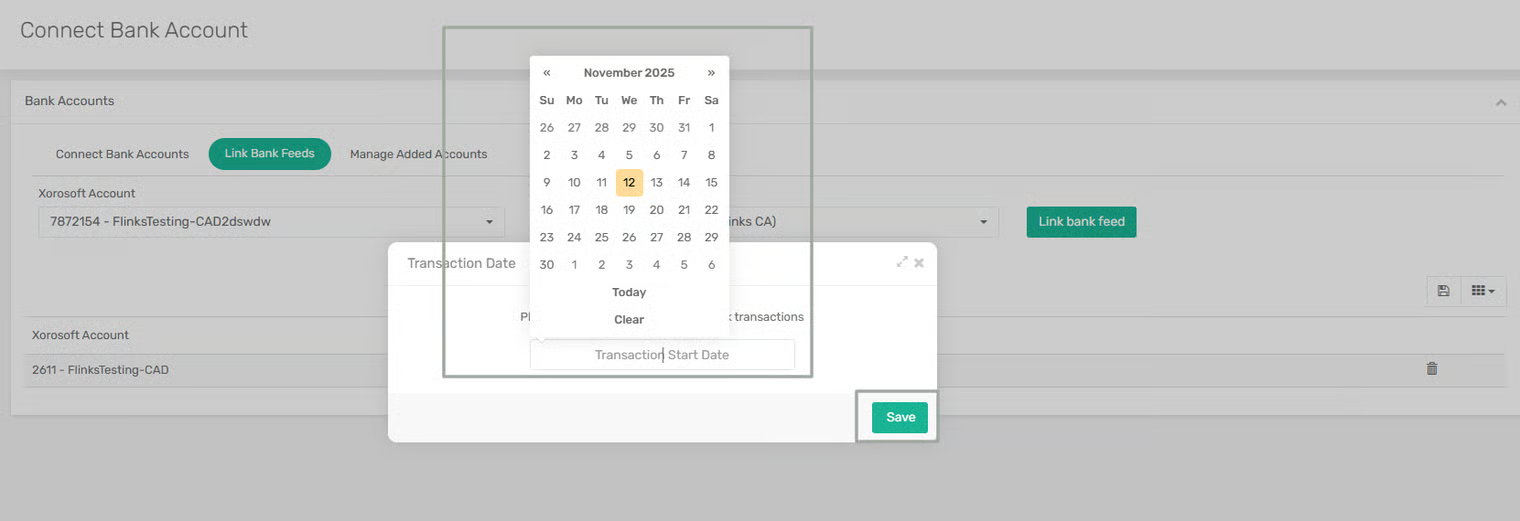Open the grid columns chooser dropdown
Screen dimensions: 1520x521
point(1483,291)
